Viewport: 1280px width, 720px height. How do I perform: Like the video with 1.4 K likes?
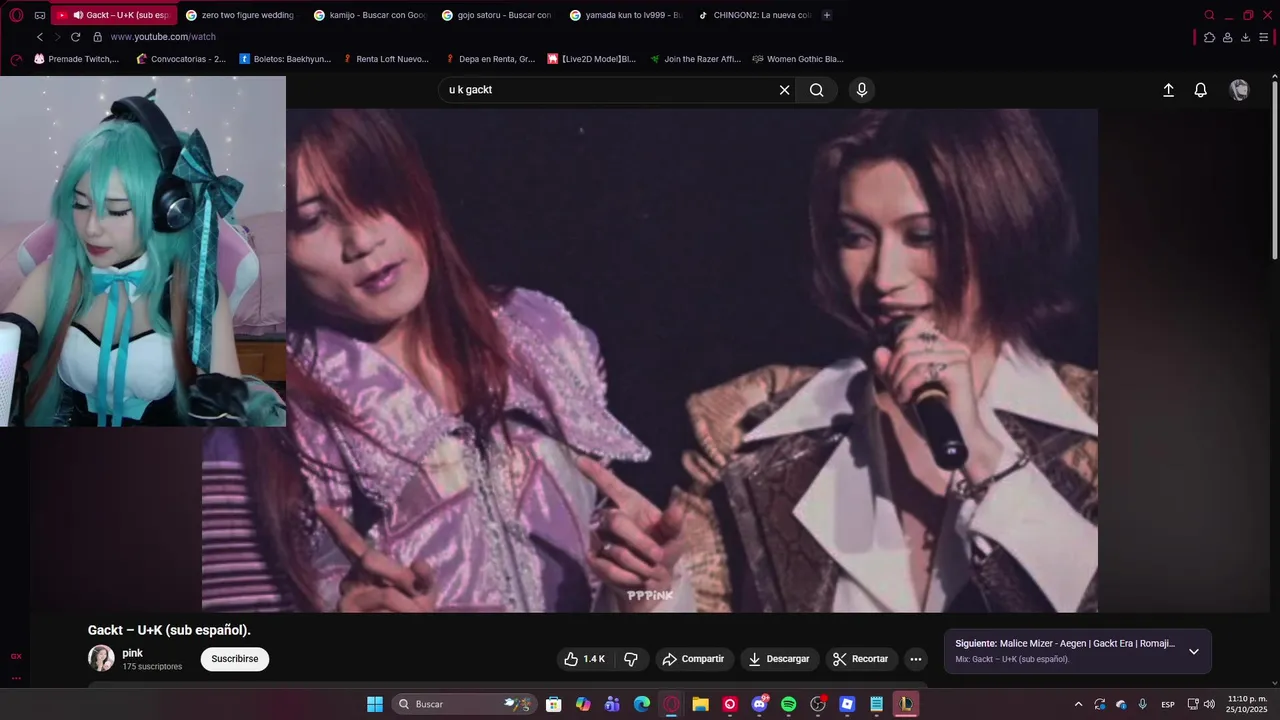(584, 659)
